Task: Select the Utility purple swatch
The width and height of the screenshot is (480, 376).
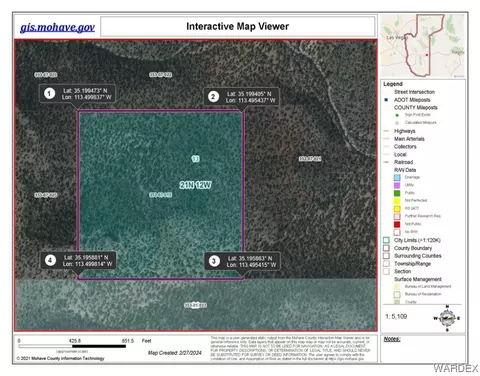Action: (x=397, y=185)
